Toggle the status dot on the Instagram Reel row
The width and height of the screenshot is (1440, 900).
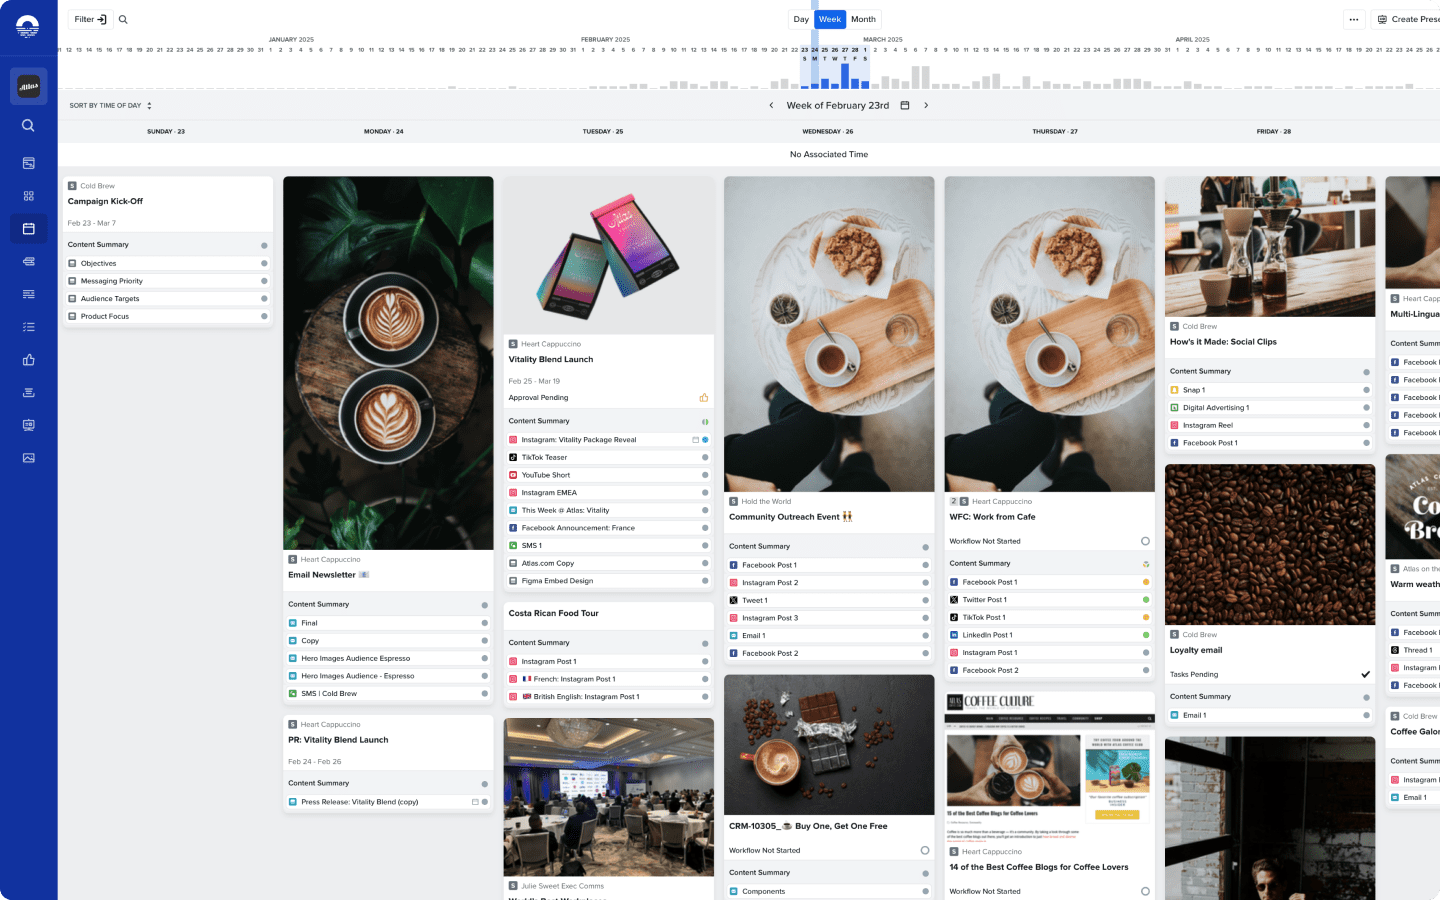tap(1366, 425)
